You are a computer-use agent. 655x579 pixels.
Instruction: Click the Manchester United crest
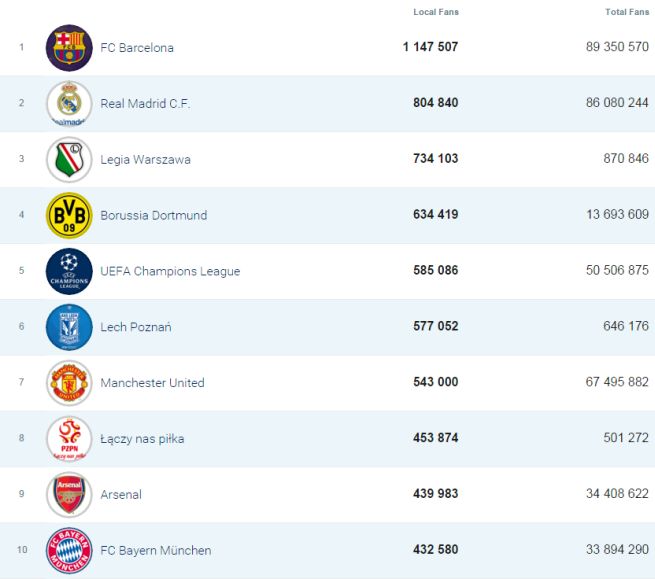pyautogui.click(x=69, y=383)
